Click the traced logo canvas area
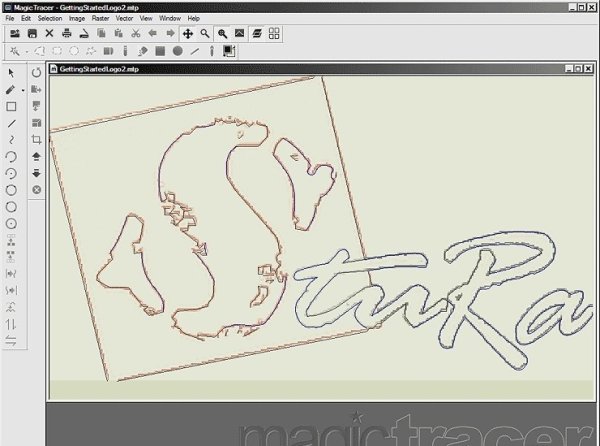This screenshot has height=446, width=600. [x=300, y=230]
